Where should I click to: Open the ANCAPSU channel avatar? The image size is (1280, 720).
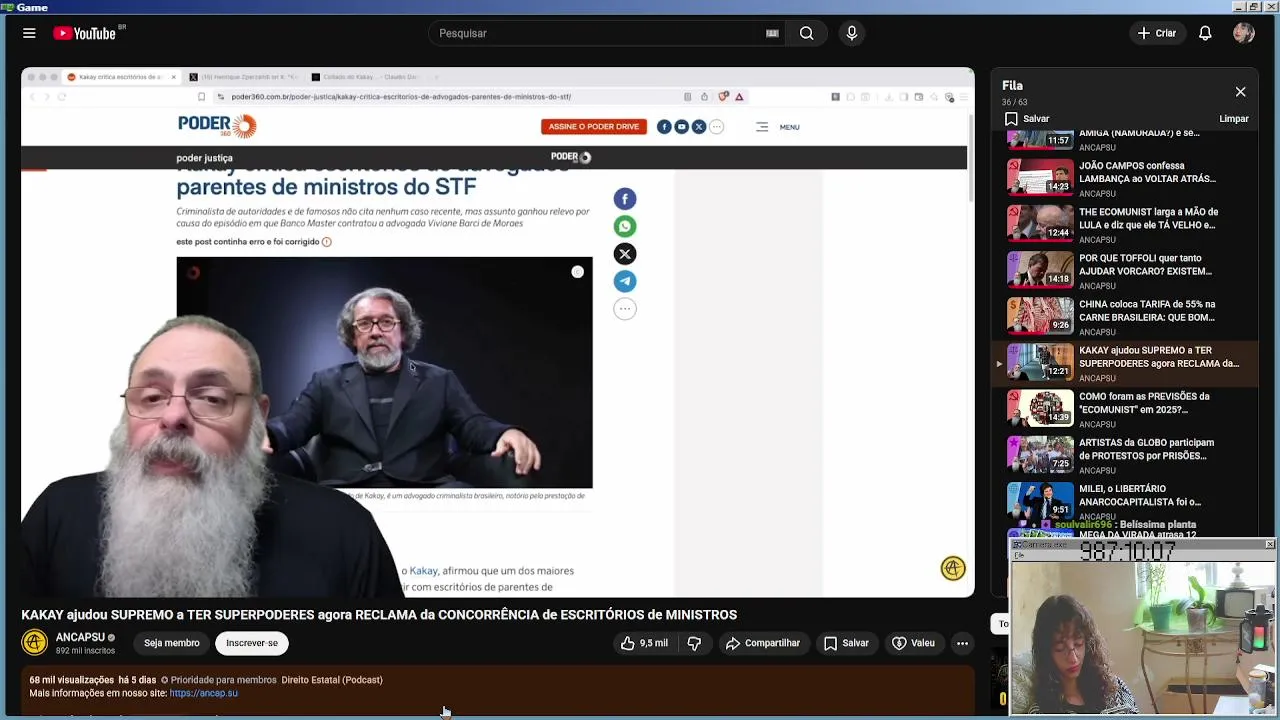(x=35, y=643)
